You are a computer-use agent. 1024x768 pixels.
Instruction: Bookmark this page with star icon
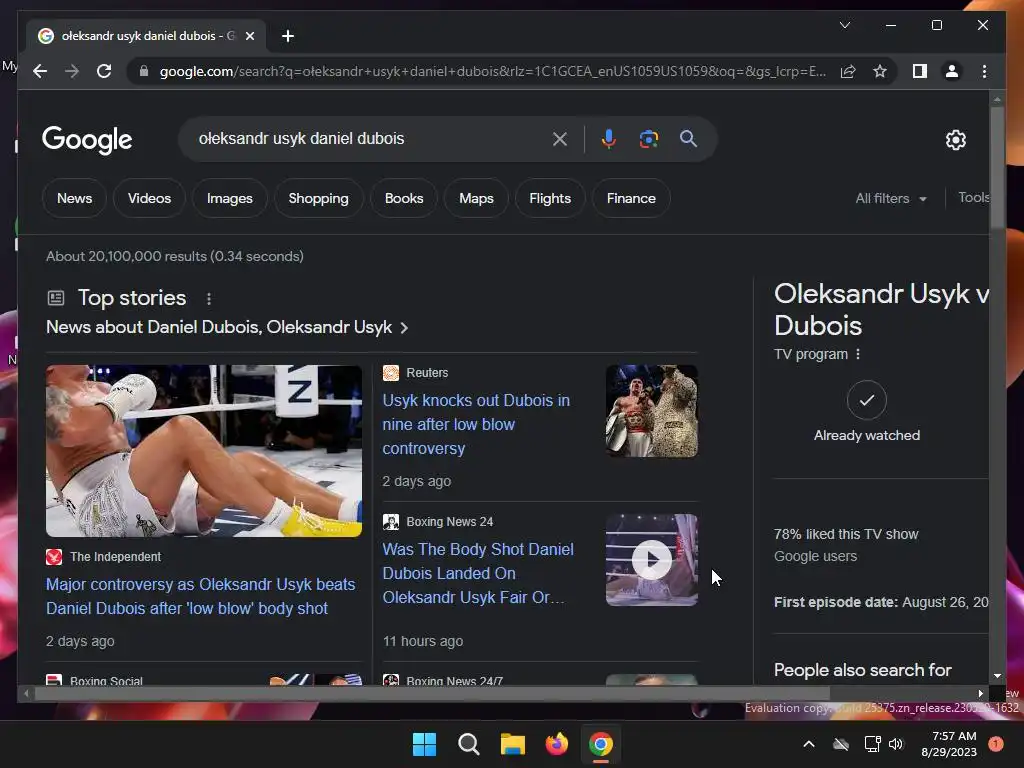(x=880, y=71)
